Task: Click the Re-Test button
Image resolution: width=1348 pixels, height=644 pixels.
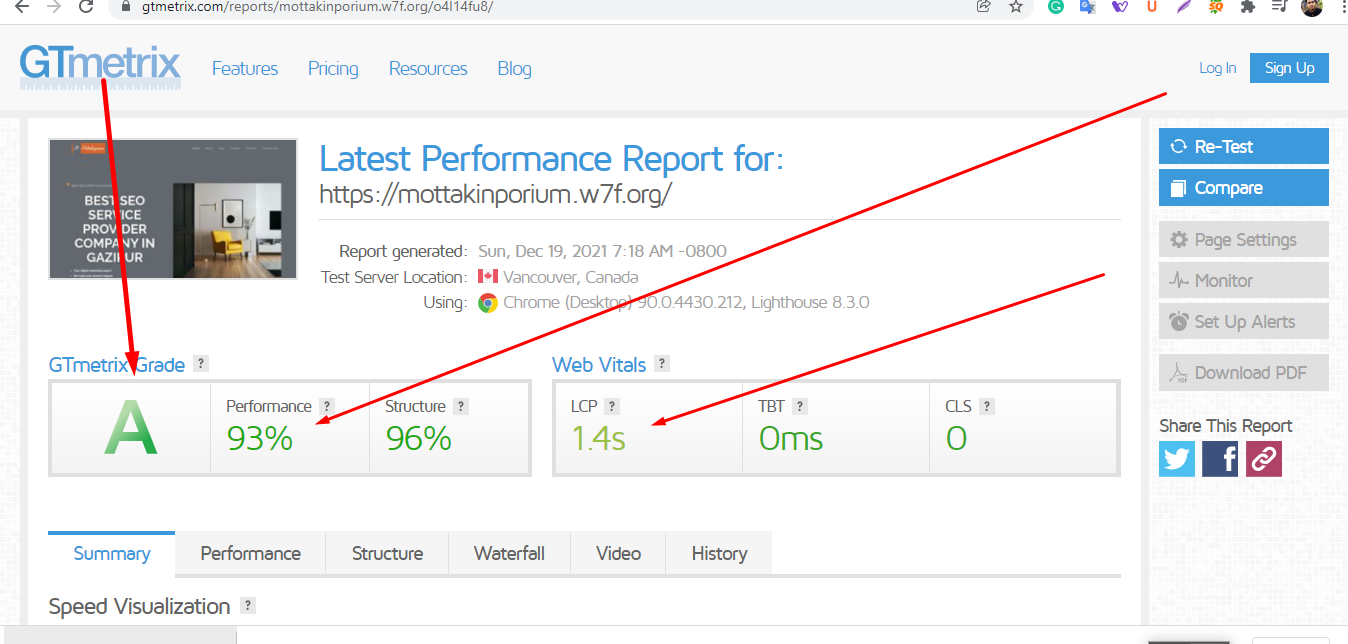Action: pyautogui.click(x=1243, y=146)
